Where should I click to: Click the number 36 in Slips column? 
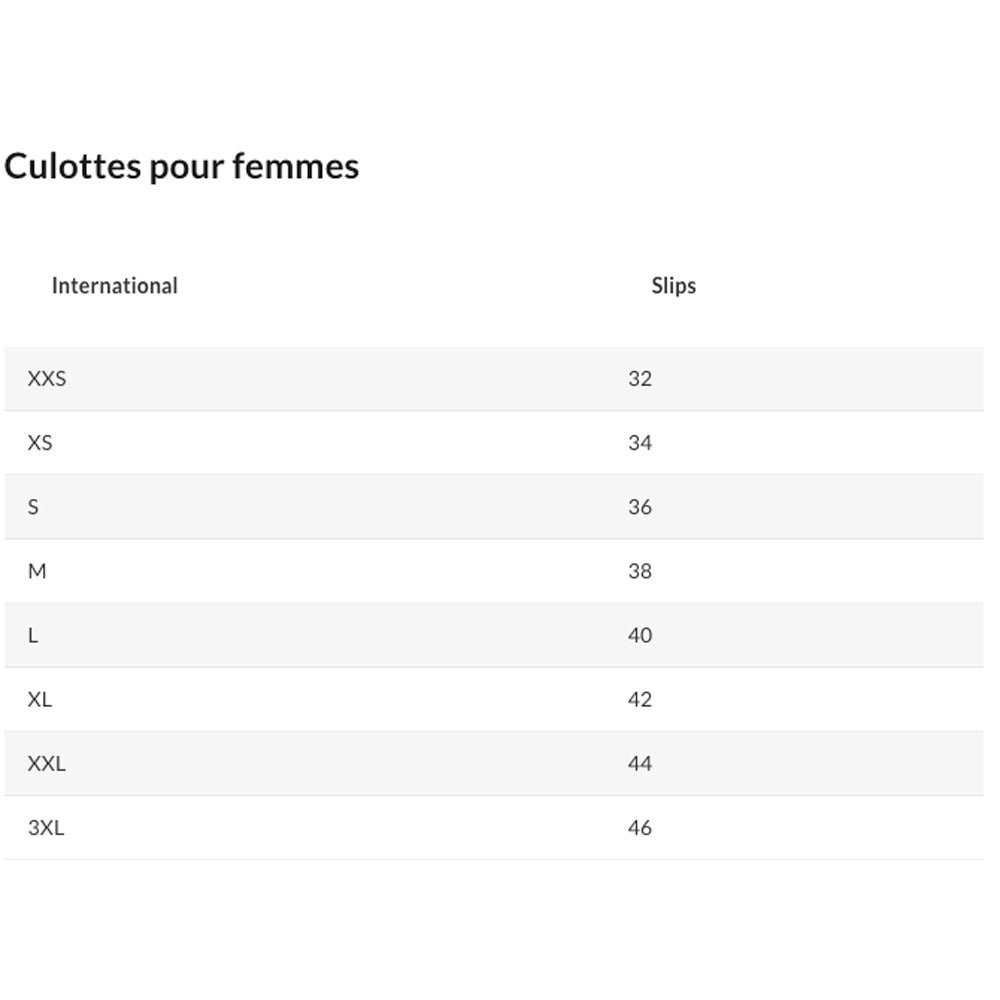pyautogui.click(x=640, y=507)
